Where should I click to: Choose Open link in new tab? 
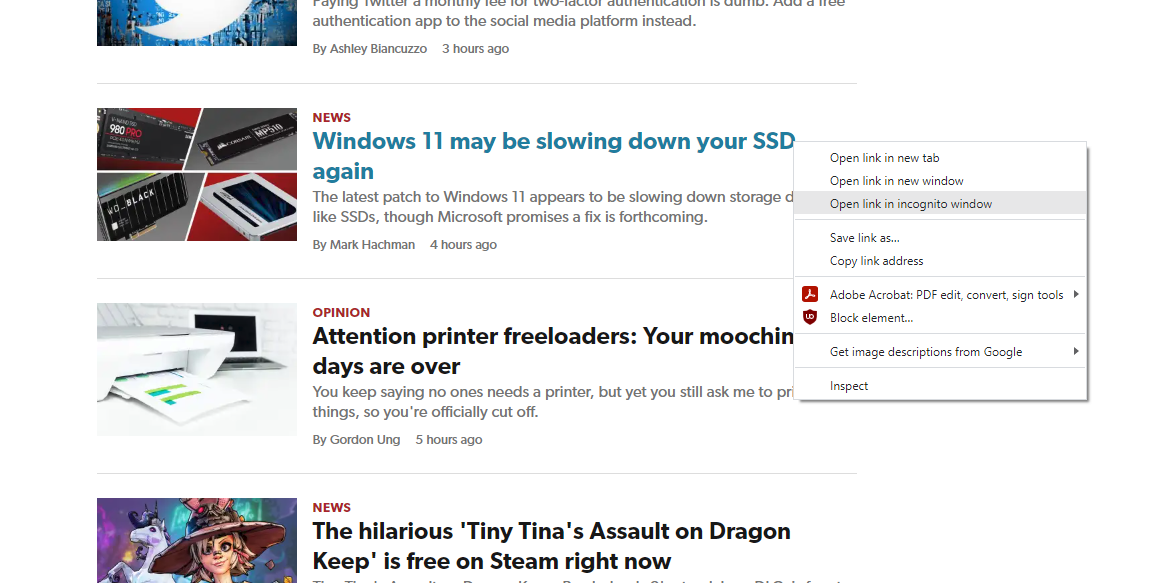coord(940,158)
